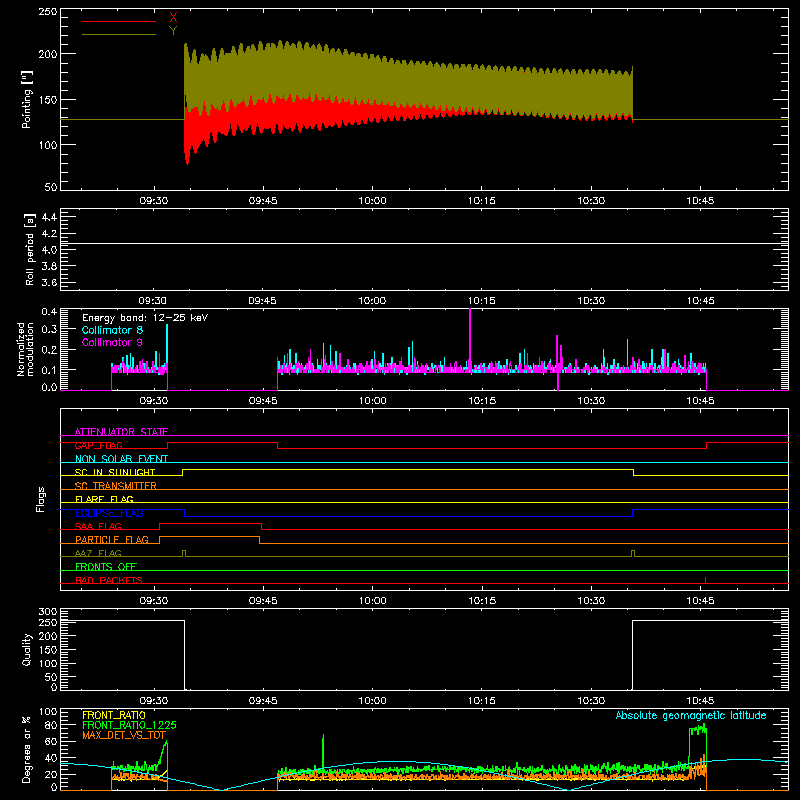Click the olive Y legend line
Viewport: 800px width, 800px height.
[119, 35]
